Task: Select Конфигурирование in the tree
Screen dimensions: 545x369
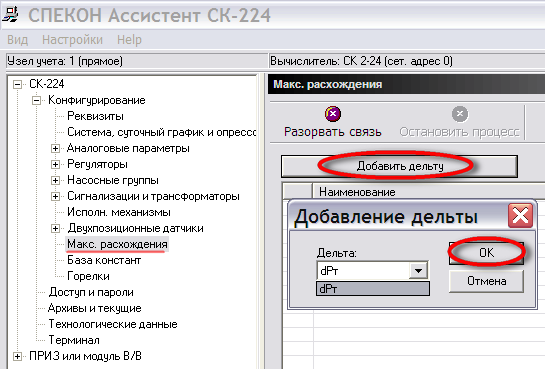Action: click(97, 100)
